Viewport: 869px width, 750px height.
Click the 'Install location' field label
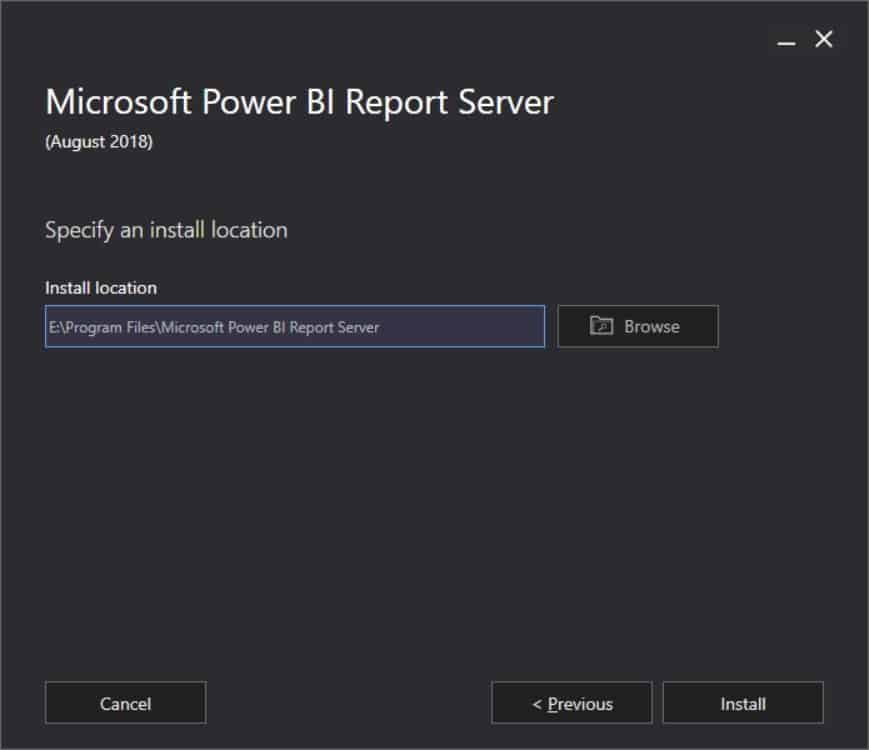[x=101, y=288]
